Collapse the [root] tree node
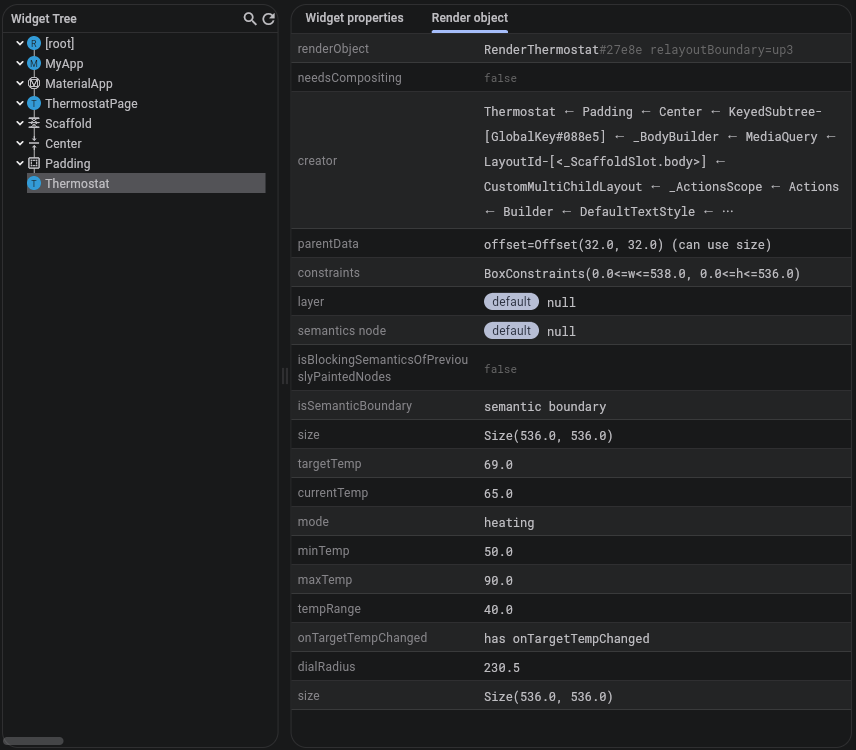856x750 pixels. [20, 43]
